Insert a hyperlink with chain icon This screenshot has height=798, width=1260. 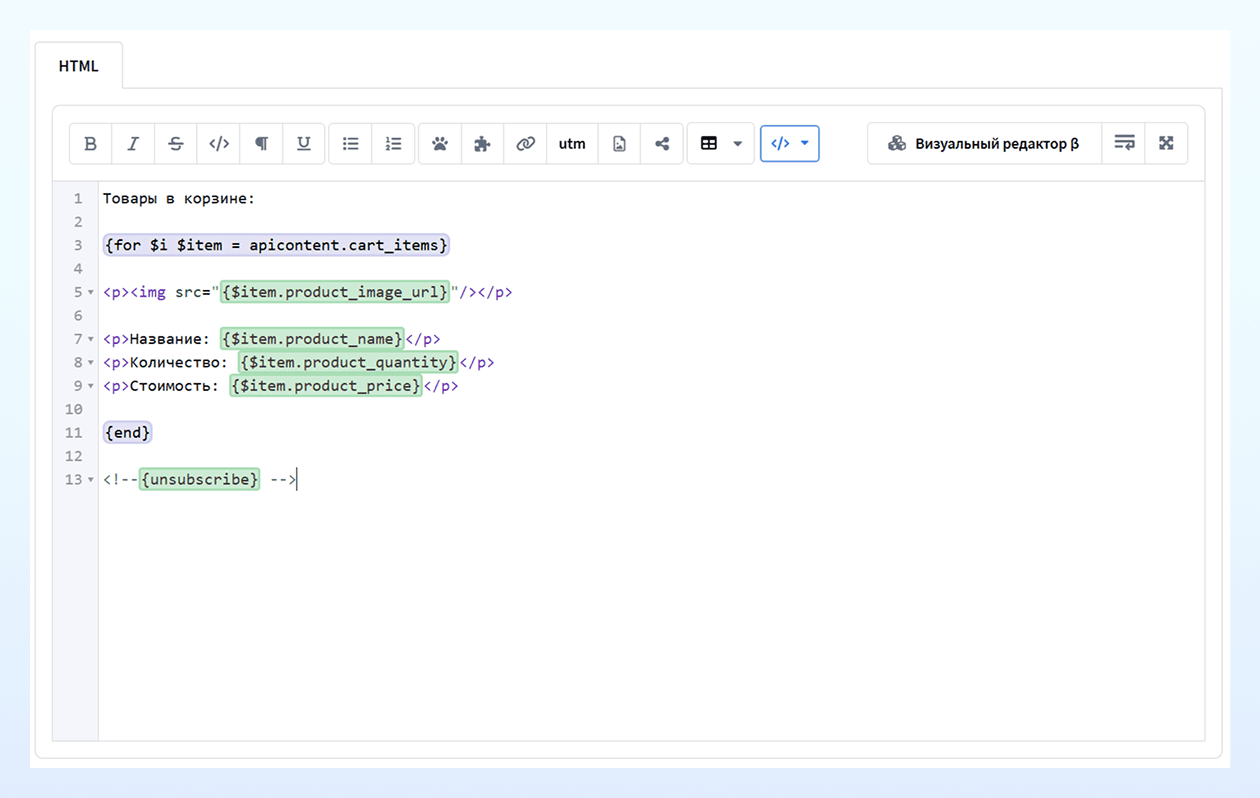click(x=525, y=144)
